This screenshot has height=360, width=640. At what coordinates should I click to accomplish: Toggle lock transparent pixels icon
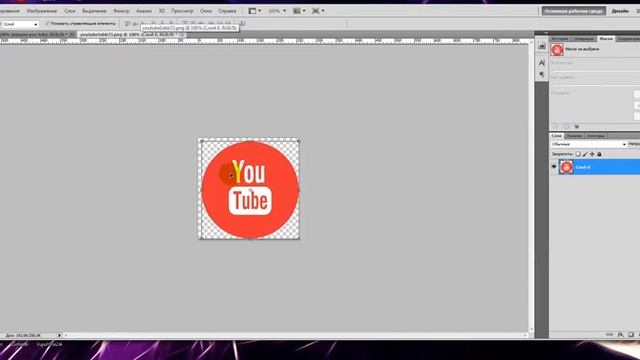[x=578, y=154]
